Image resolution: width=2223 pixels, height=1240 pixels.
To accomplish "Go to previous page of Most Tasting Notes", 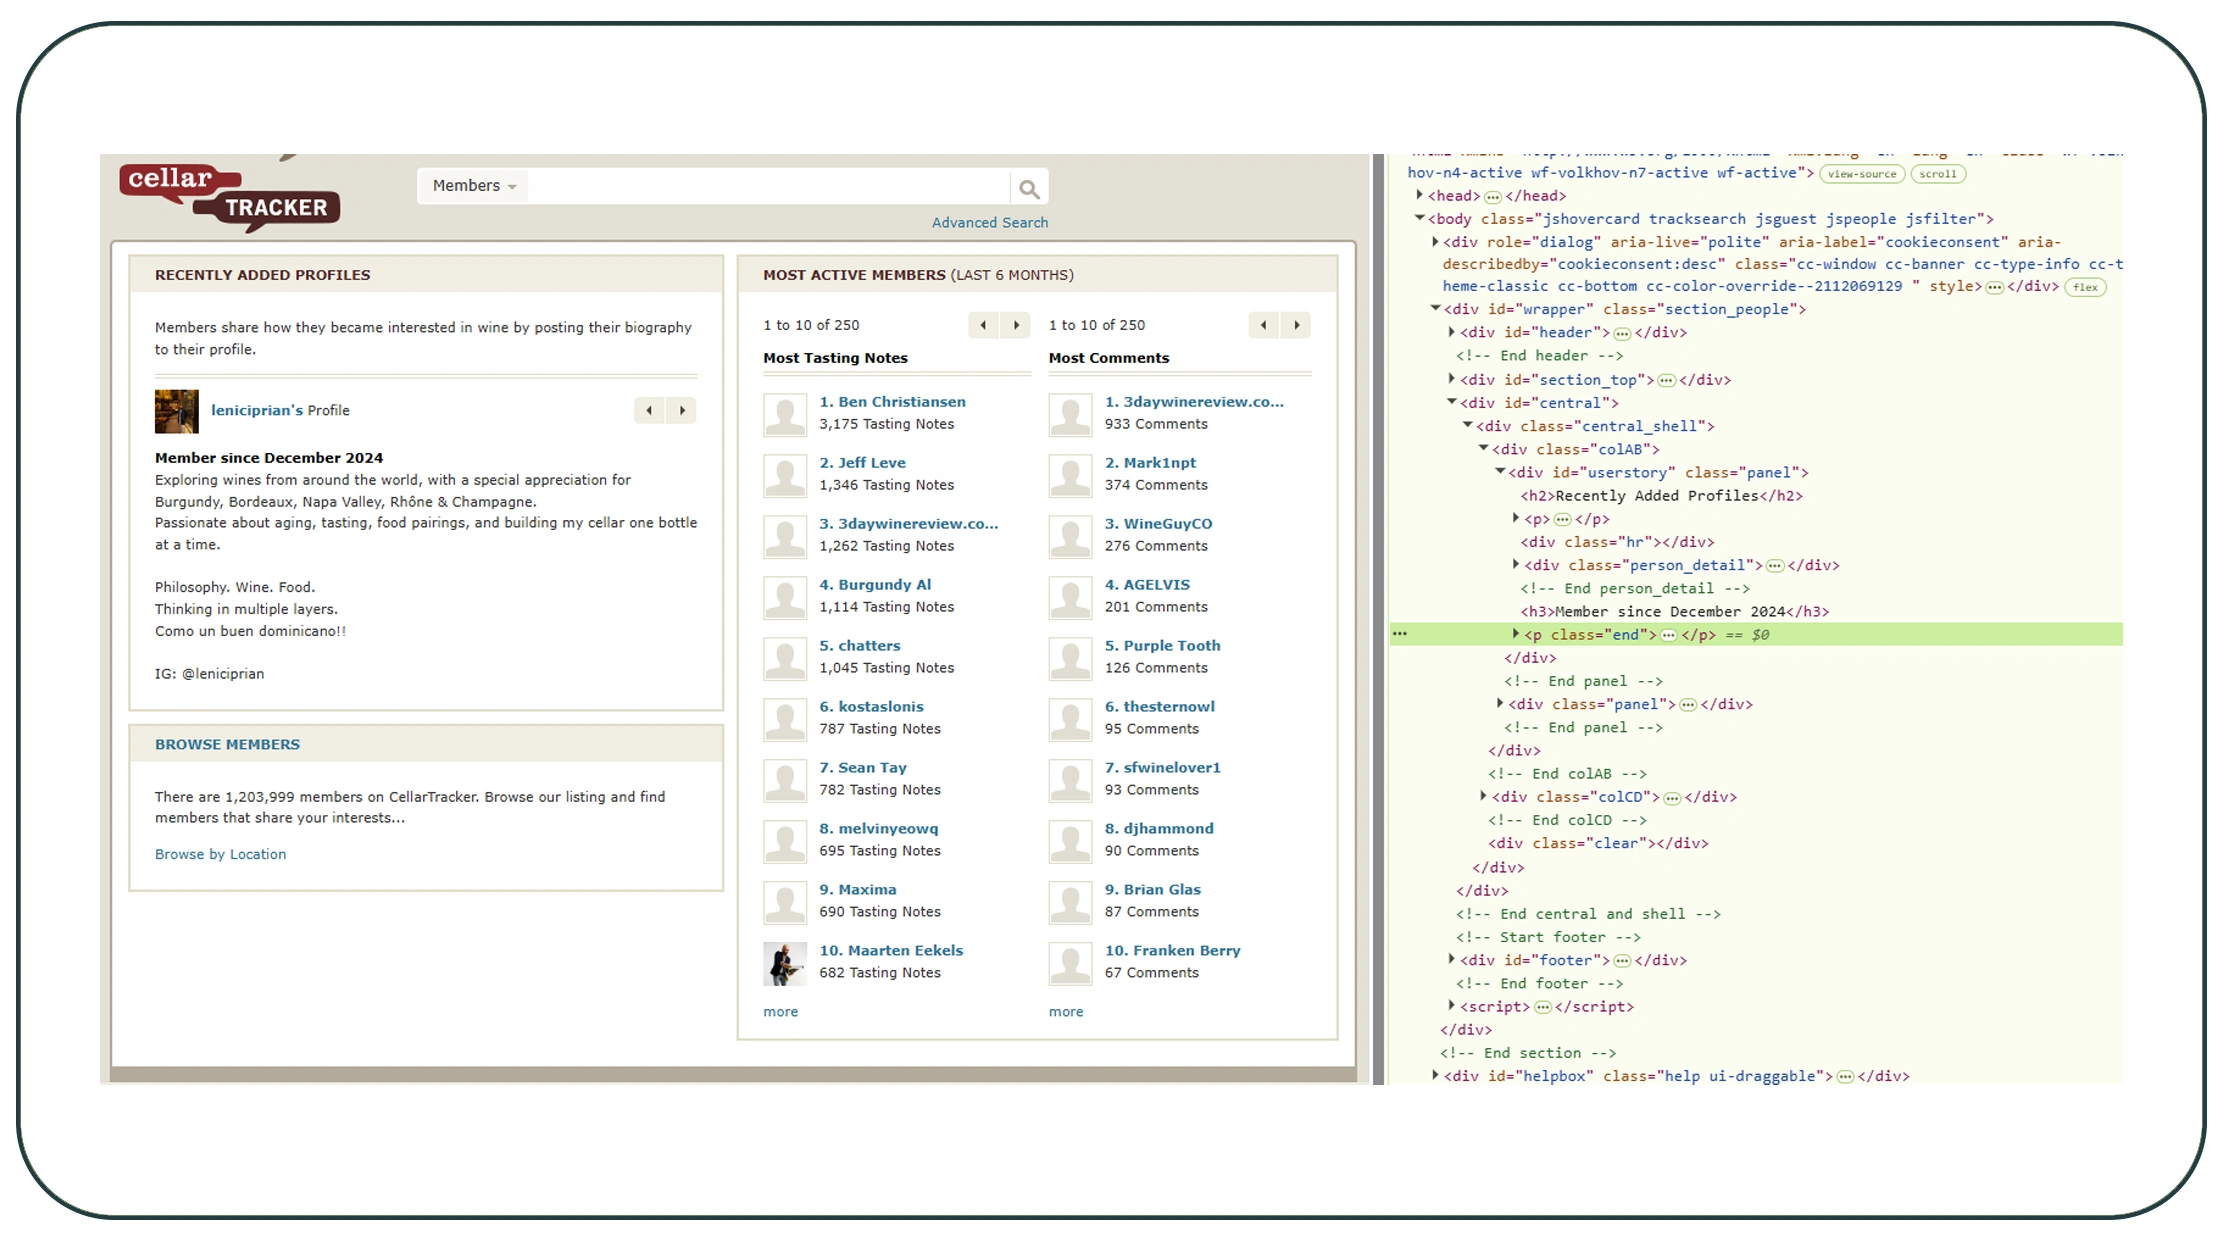I will (x=983, y=325).
